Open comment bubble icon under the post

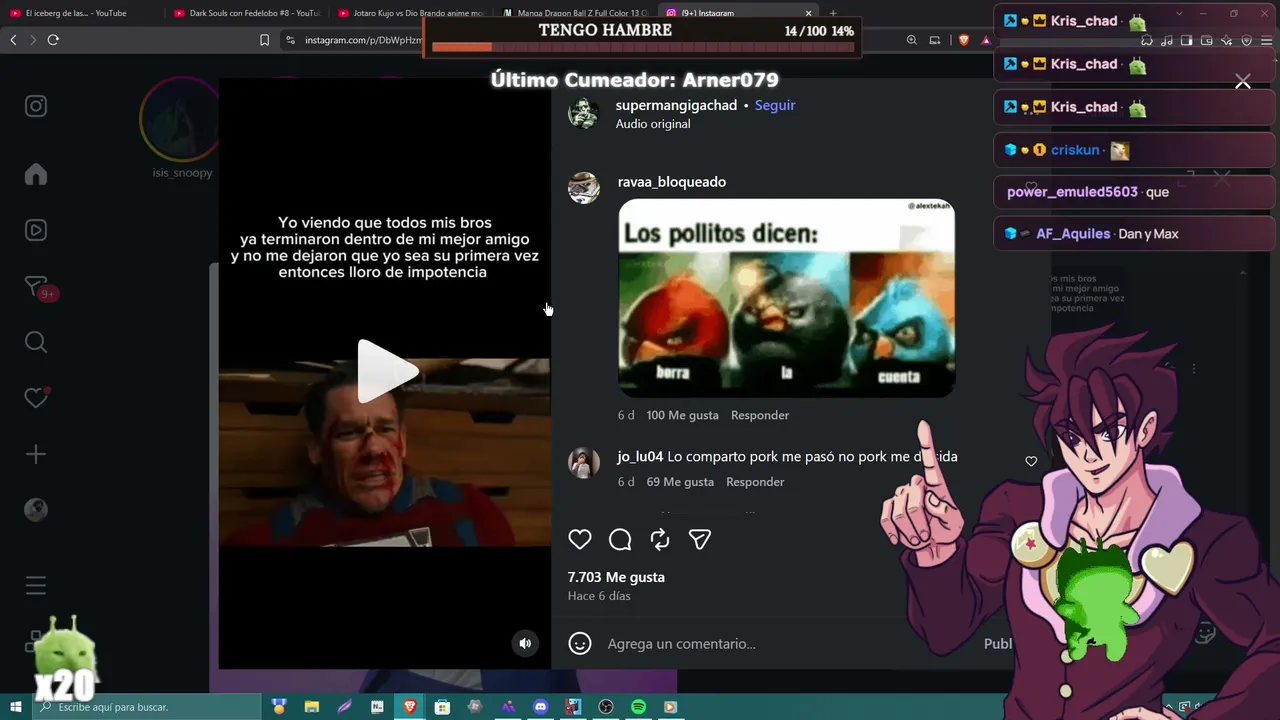coord(620,540)
